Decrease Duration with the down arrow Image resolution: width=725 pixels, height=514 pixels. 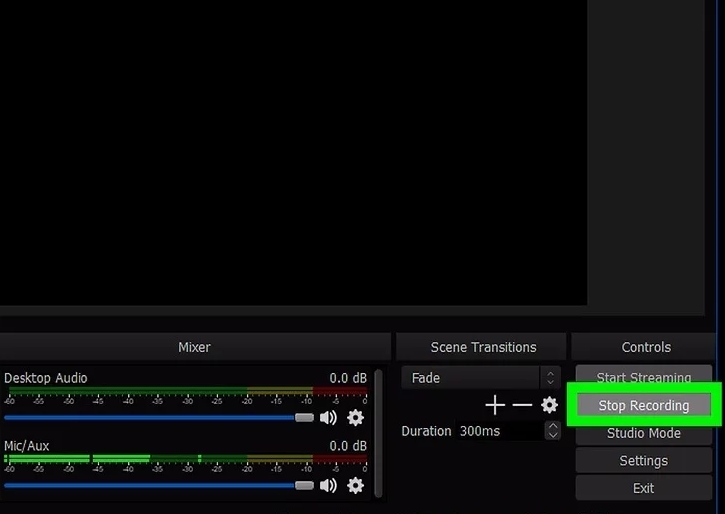[553, 435]
